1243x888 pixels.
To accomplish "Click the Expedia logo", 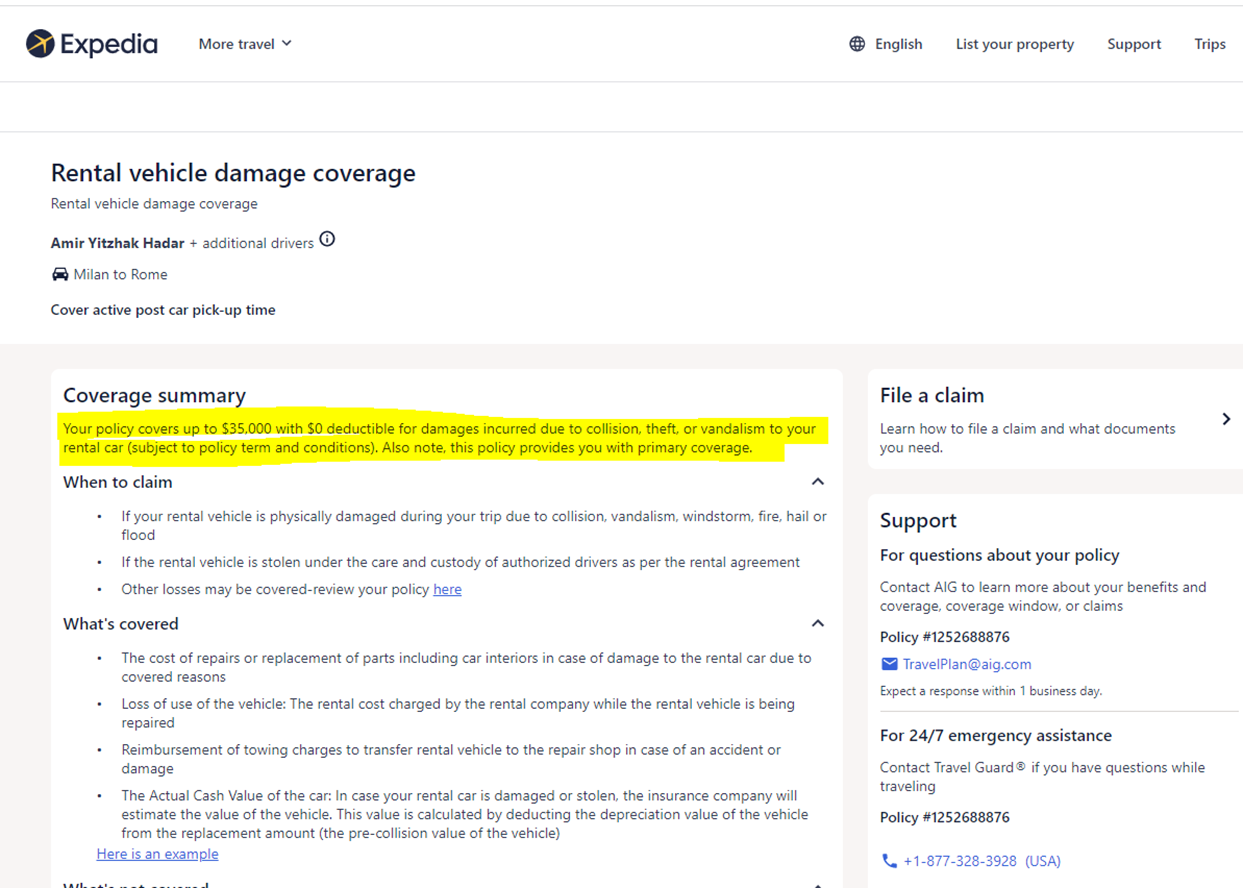I will coord(90,43).
